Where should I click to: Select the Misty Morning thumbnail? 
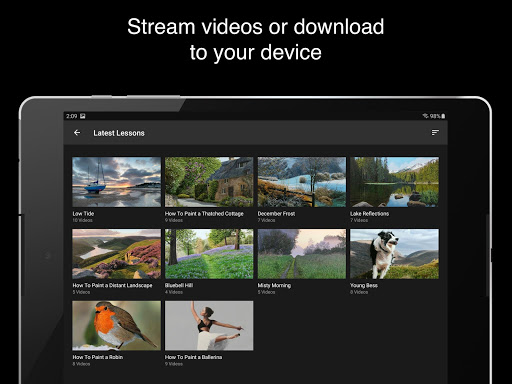point(302,254)
